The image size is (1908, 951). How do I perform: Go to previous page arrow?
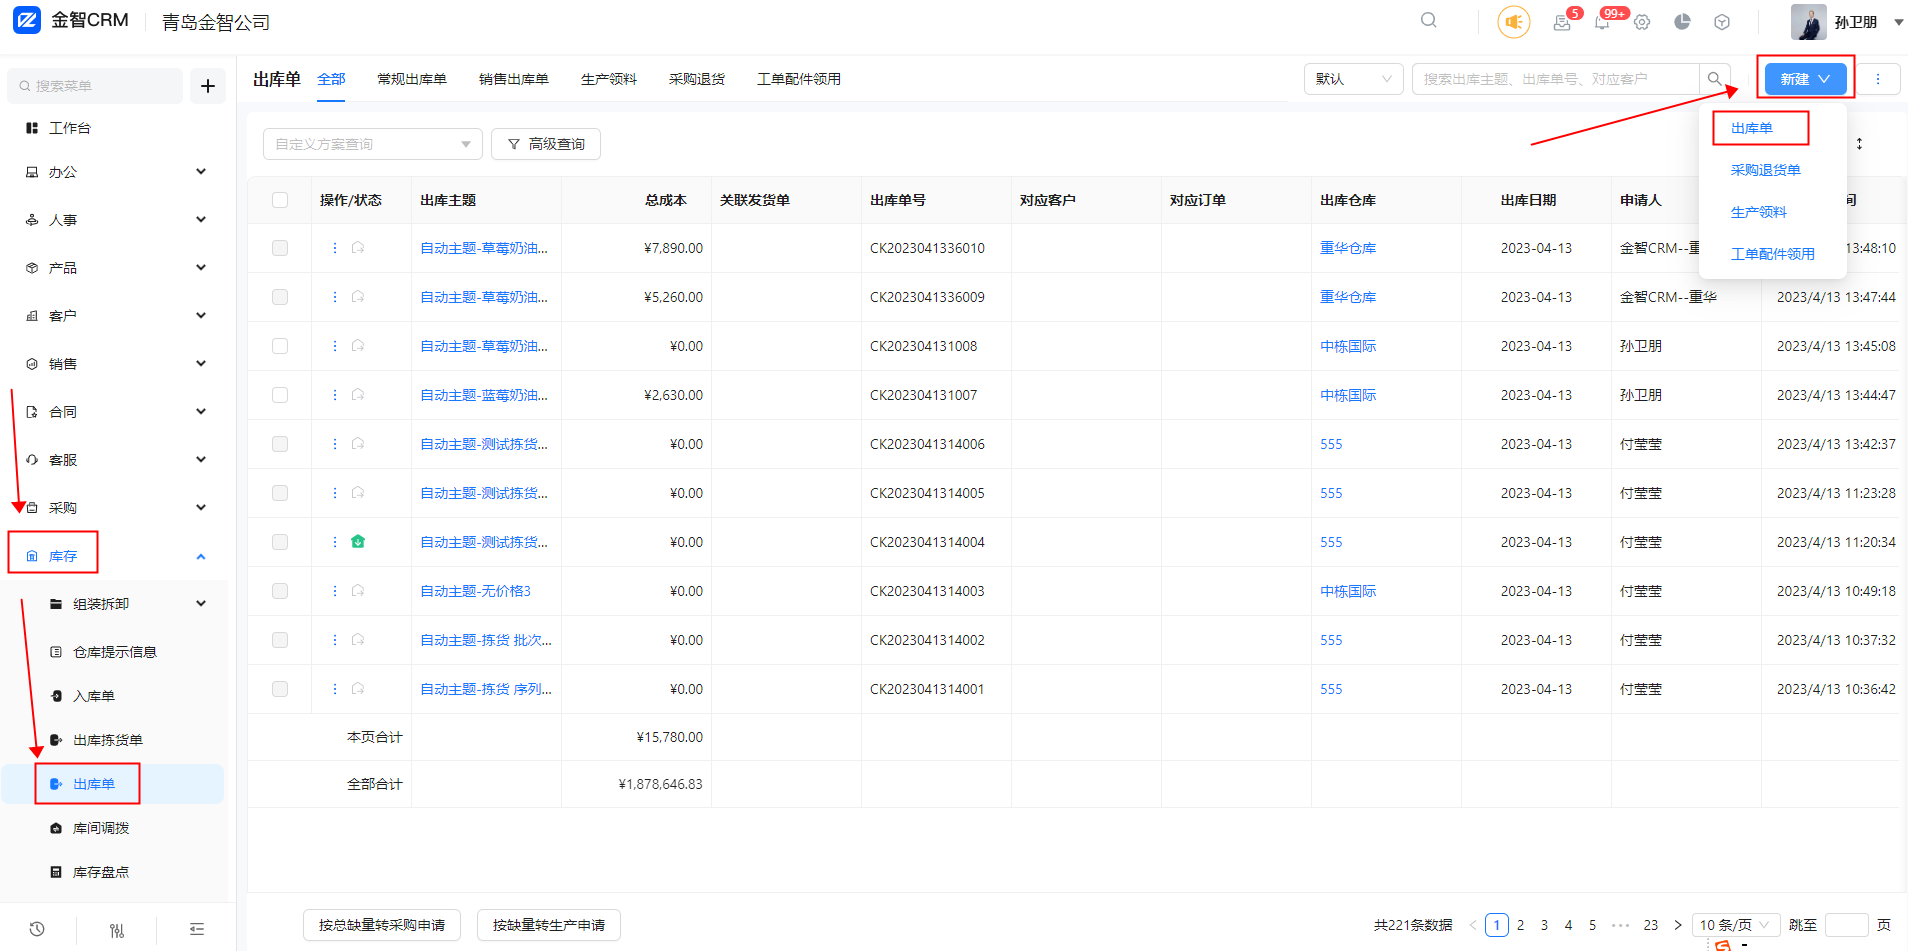pyautogui.click(x=1473, y=925)
